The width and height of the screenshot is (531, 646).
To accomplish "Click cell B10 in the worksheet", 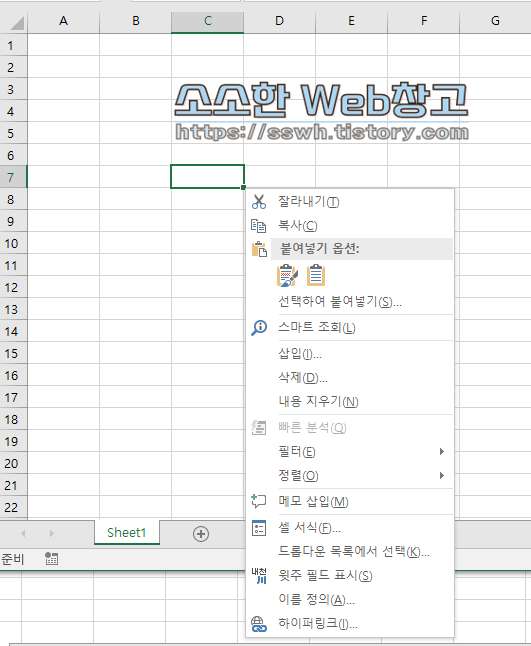I will click(136, 243).
